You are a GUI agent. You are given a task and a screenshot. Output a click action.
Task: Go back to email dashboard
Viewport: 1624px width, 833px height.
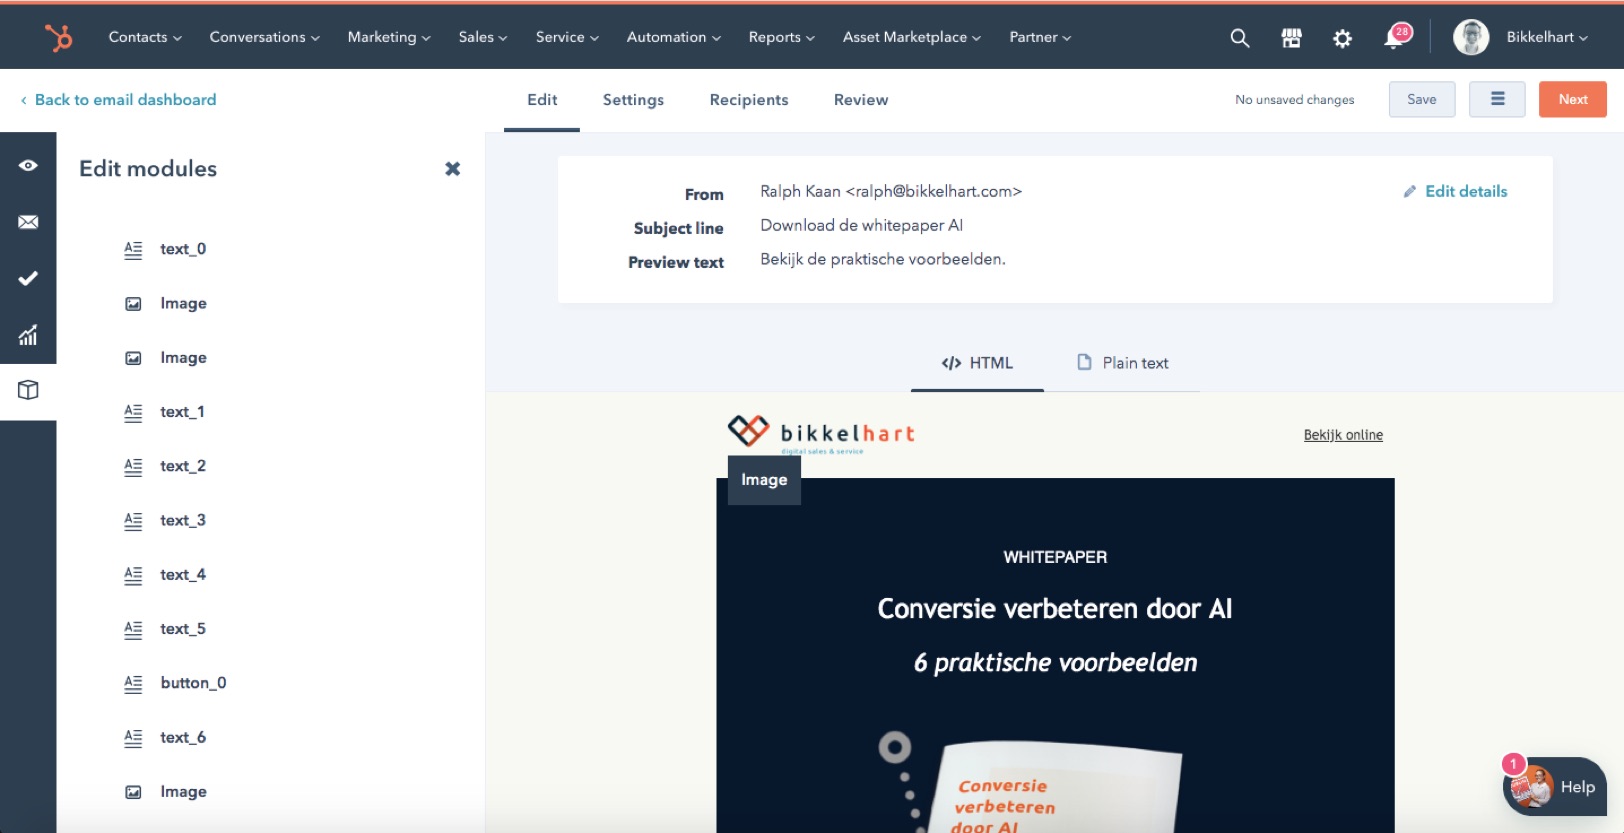click(118, 100)
